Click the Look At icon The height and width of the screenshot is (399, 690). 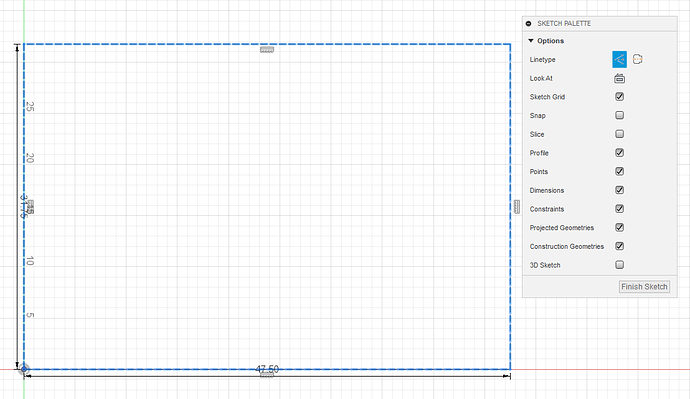coord(619,78)
